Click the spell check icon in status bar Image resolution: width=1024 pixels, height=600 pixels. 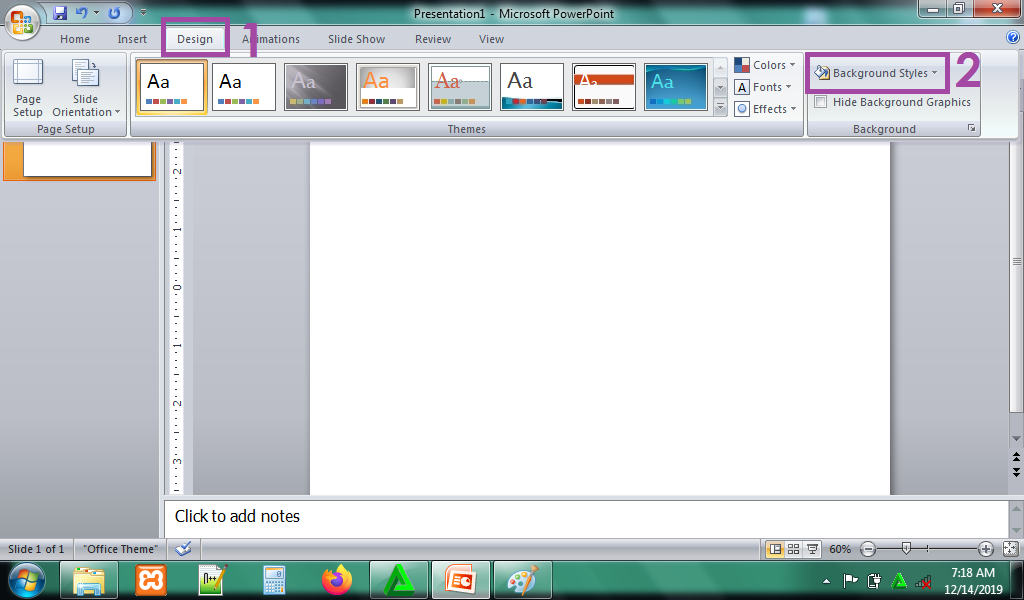pyautogui.click(x=183, y=549)
